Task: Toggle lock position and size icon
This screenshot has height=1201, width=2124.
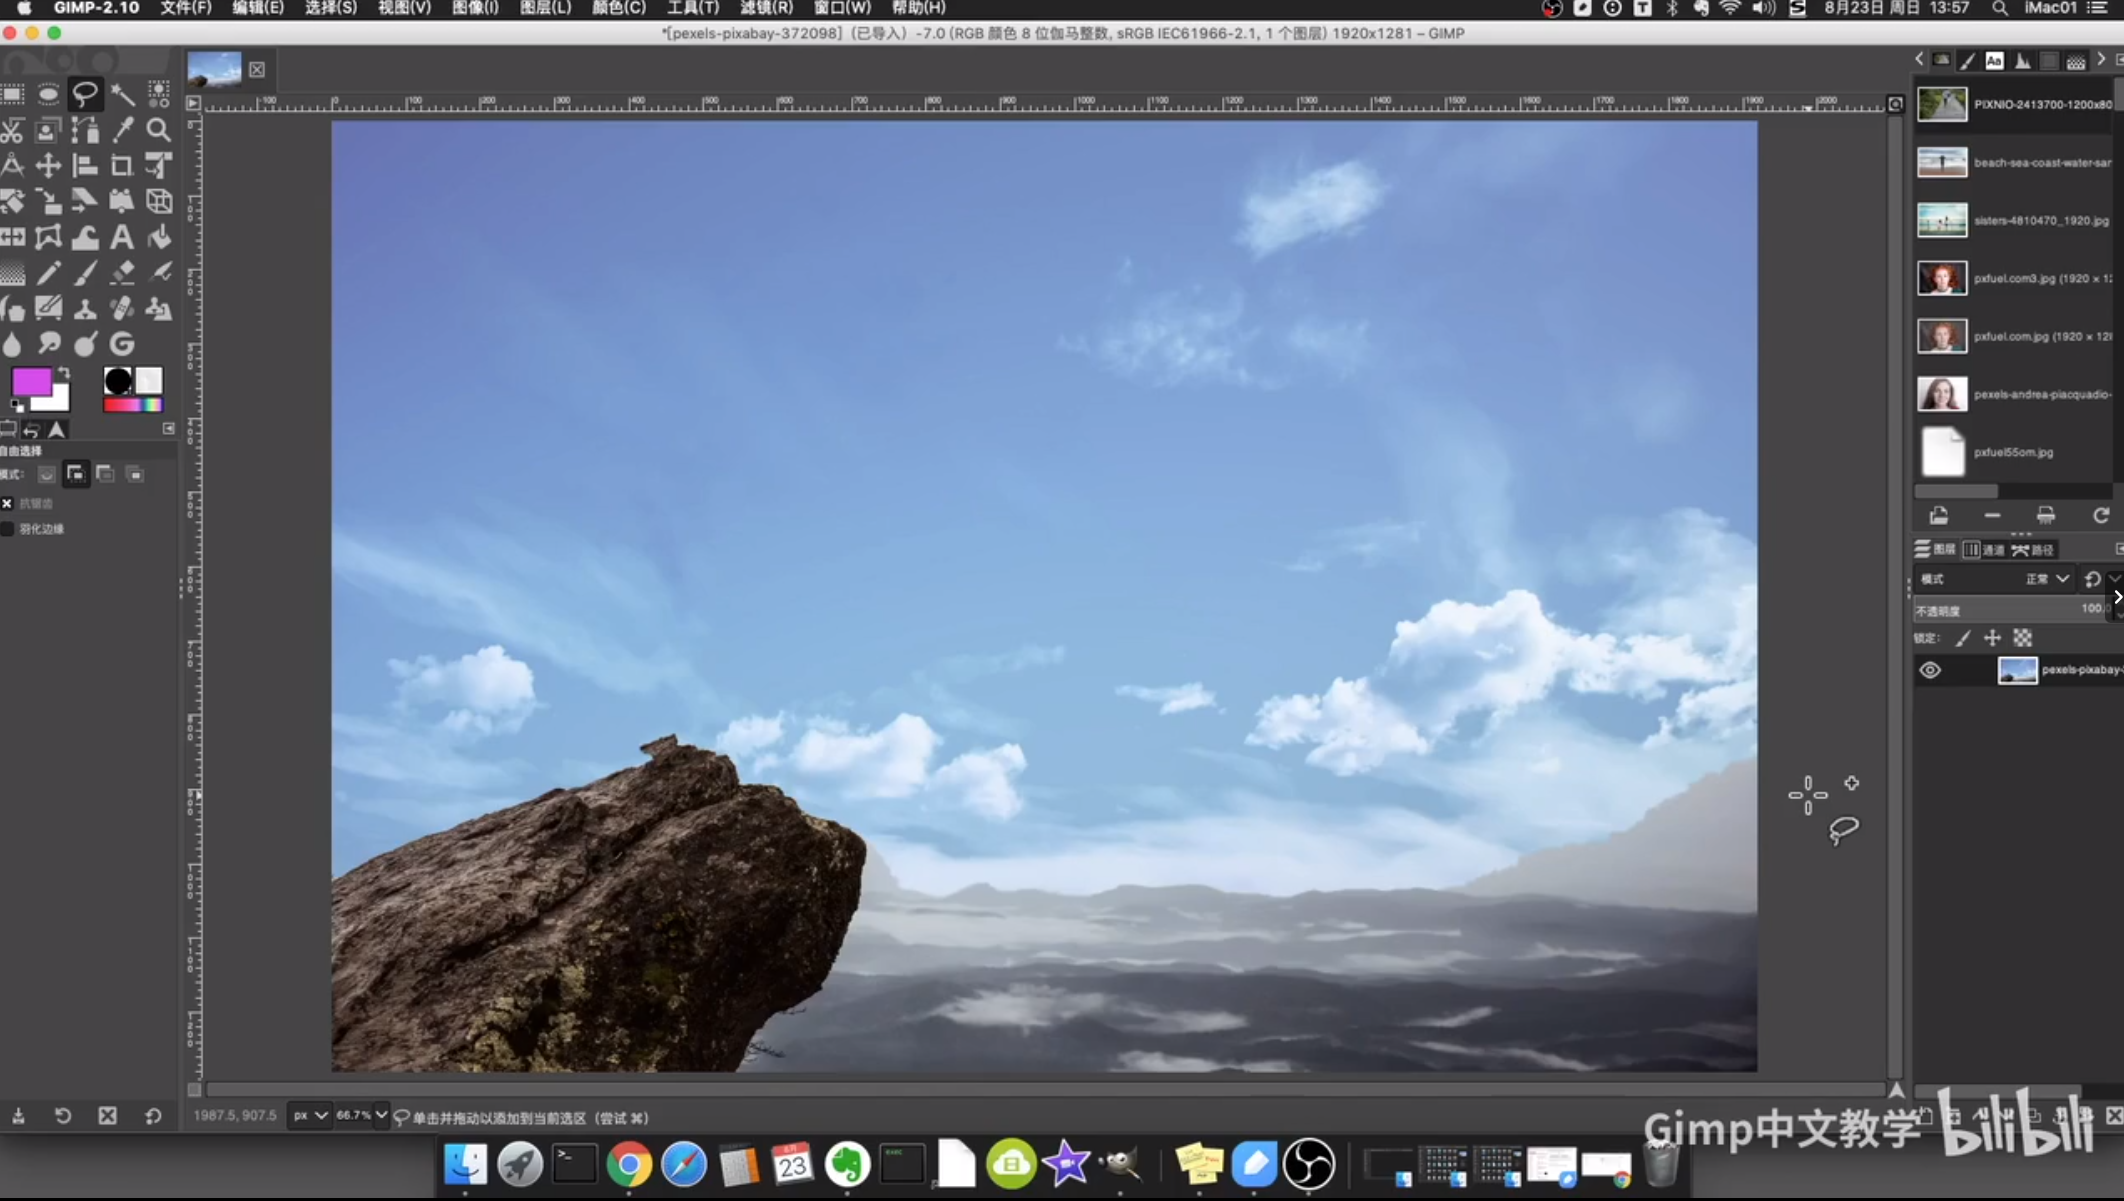Action: tap(1992, 638)
